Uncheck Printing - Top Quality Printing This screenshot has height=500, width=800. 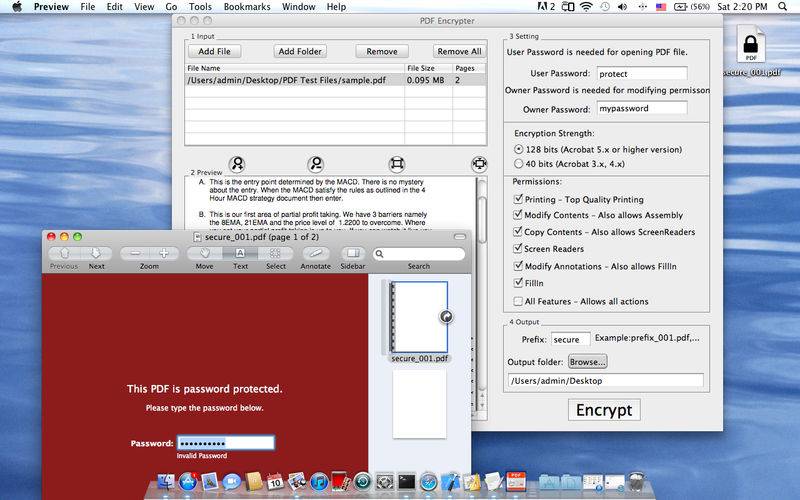pyautogui.click(x=518, y=199)
